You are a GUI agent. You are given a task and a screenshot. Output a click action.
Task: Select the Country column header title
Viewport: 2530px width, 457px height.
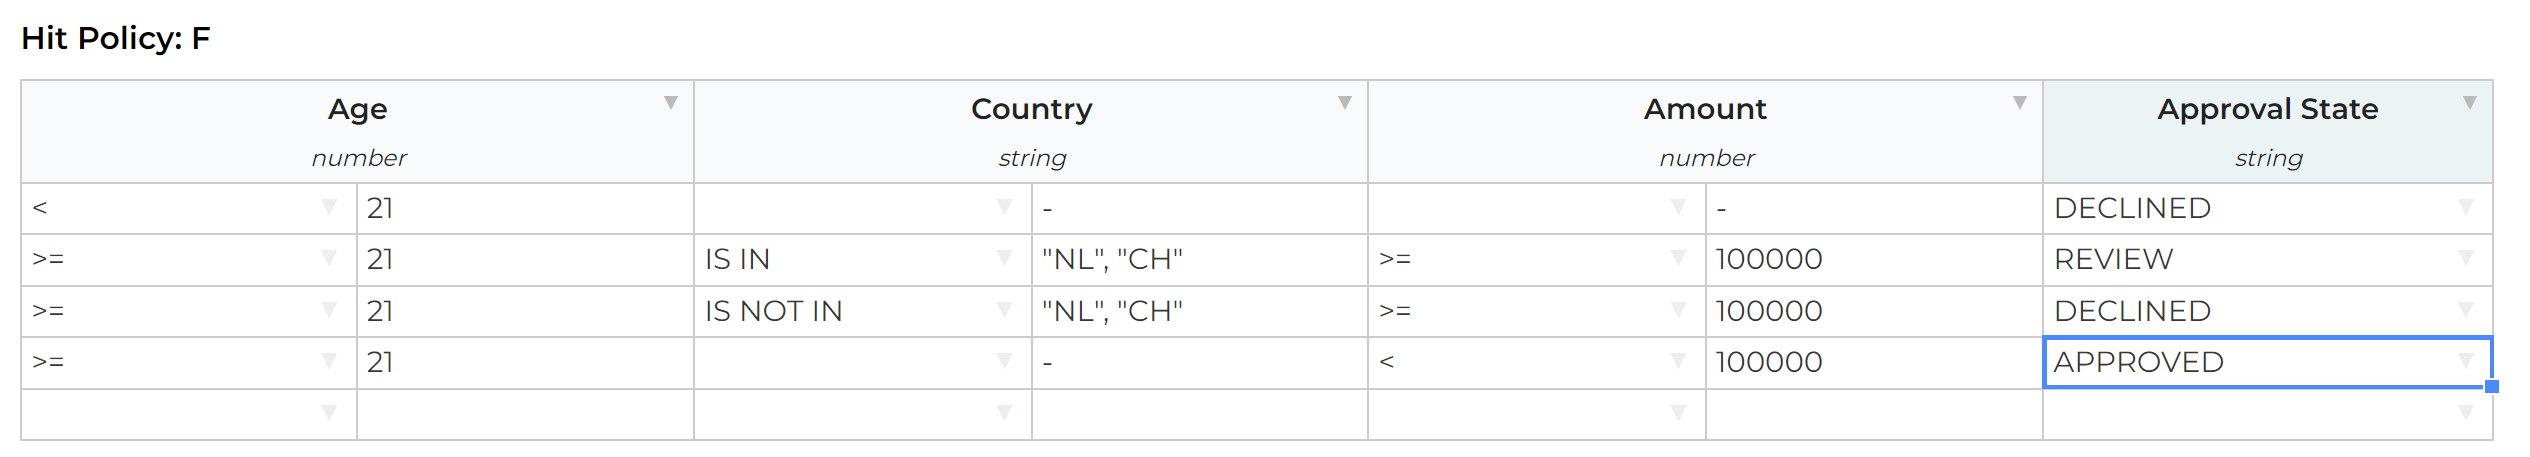coord(1031,109)
